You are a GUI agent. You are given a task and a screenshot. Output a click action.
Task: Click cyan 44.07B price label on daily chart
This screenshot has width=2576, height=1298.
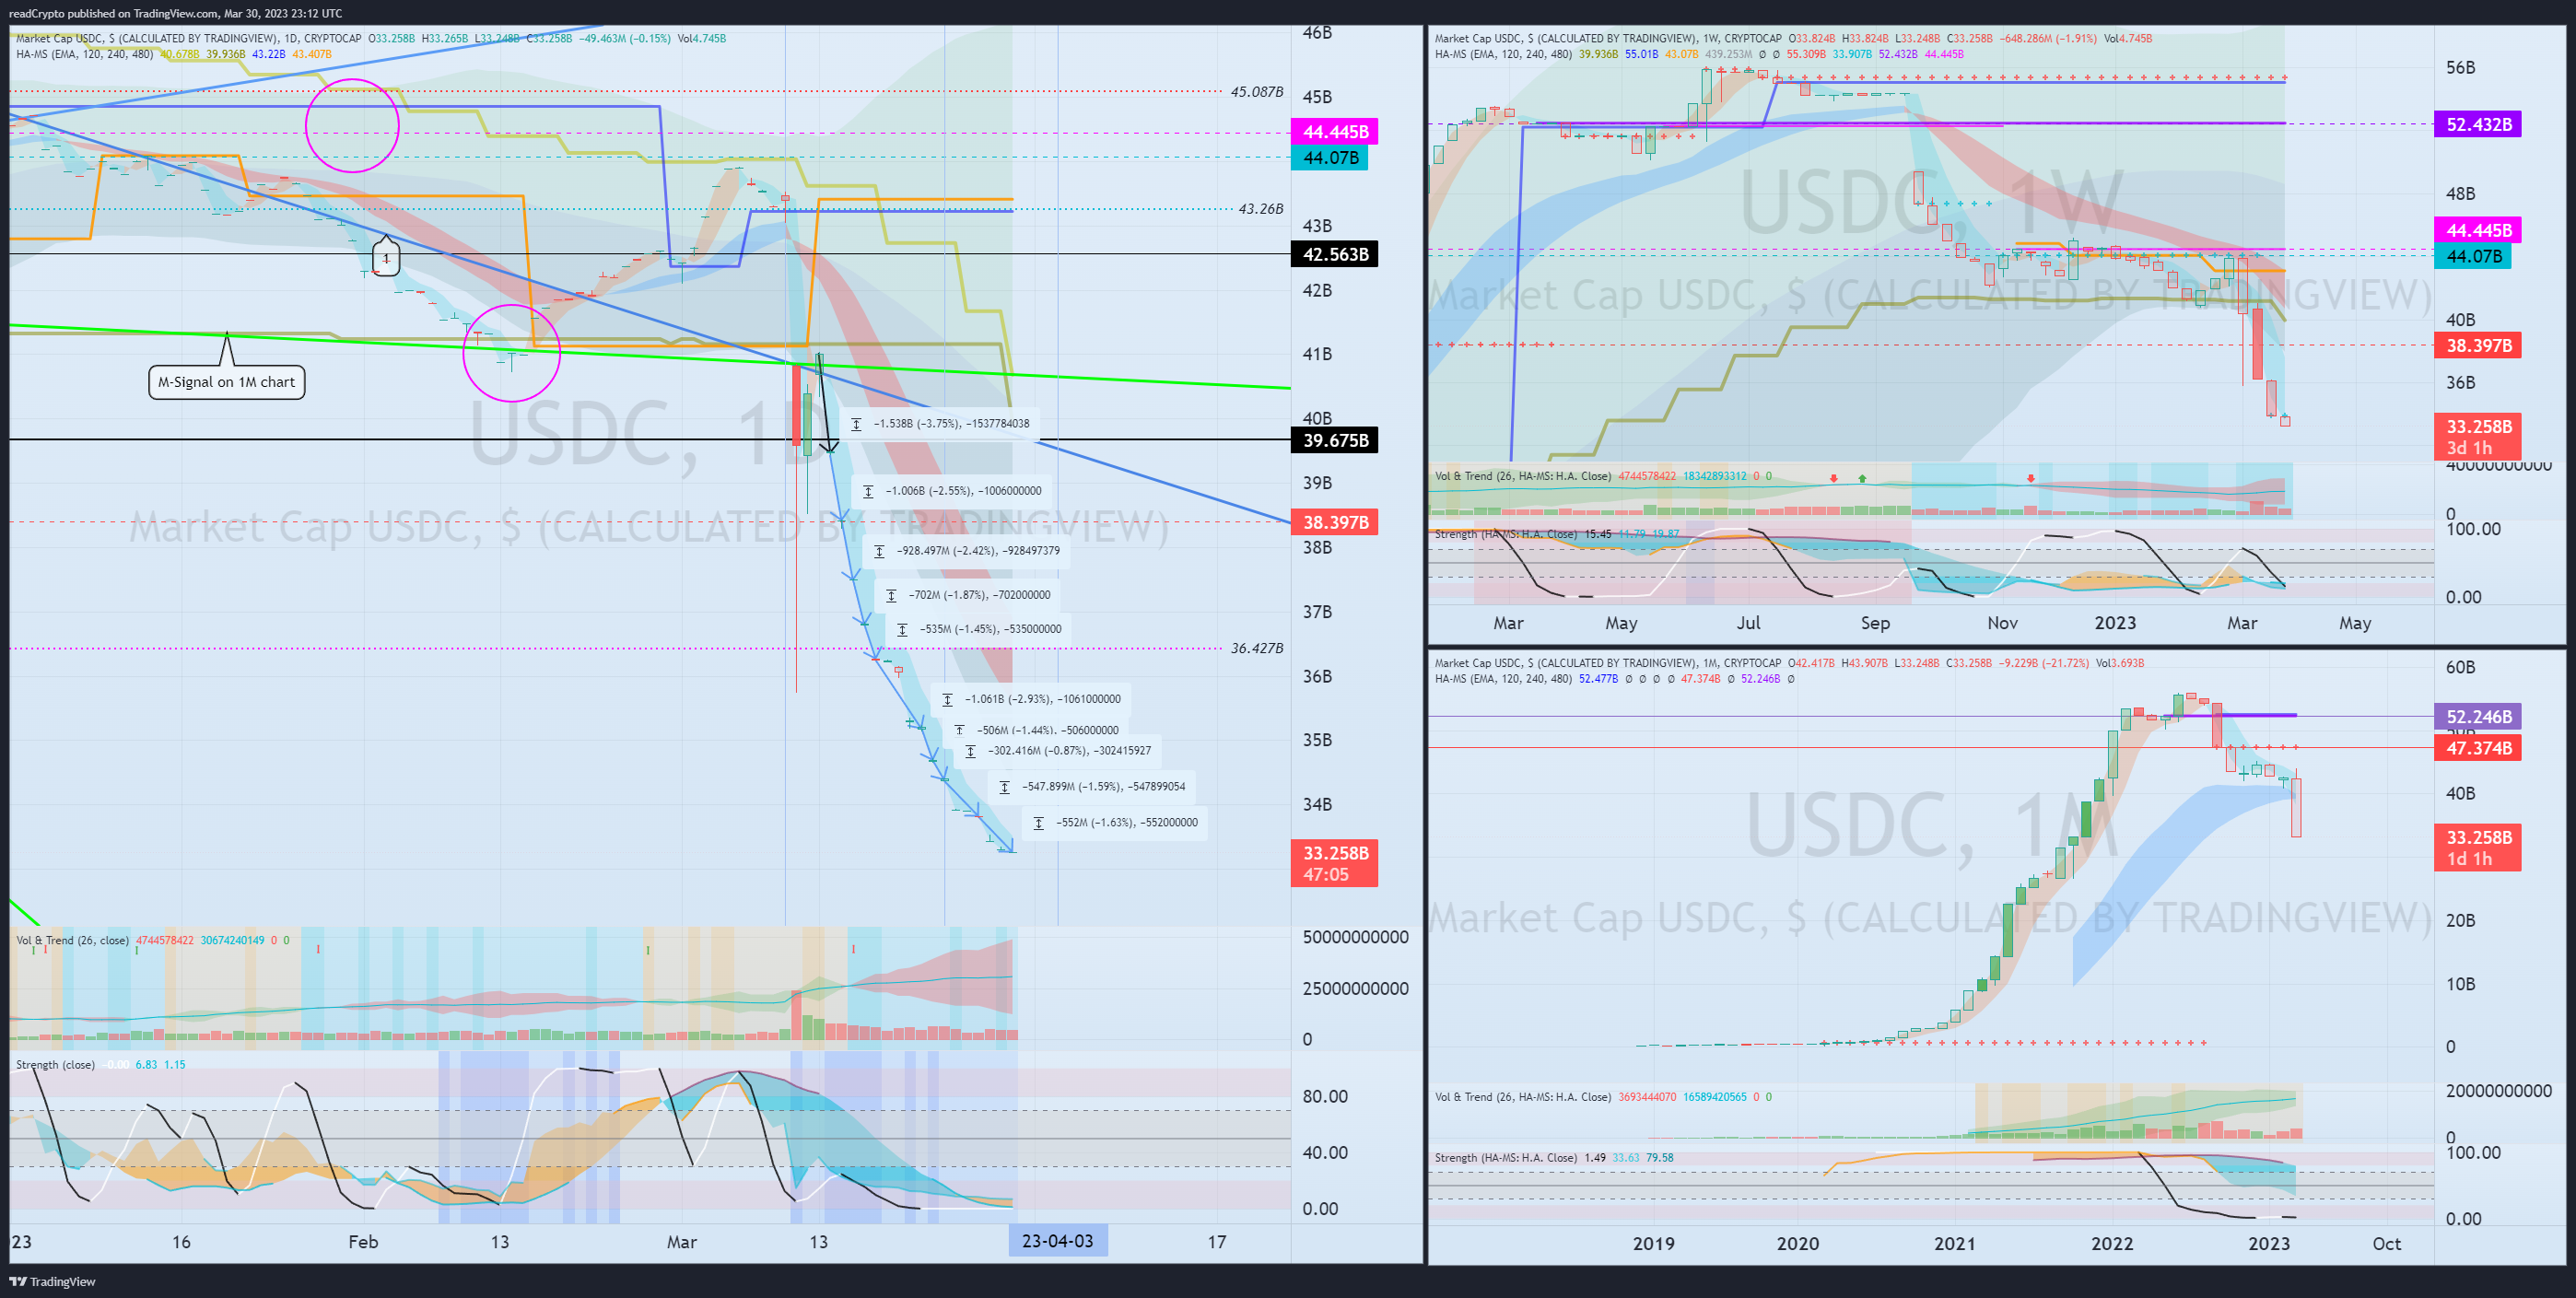[1330, 158]
